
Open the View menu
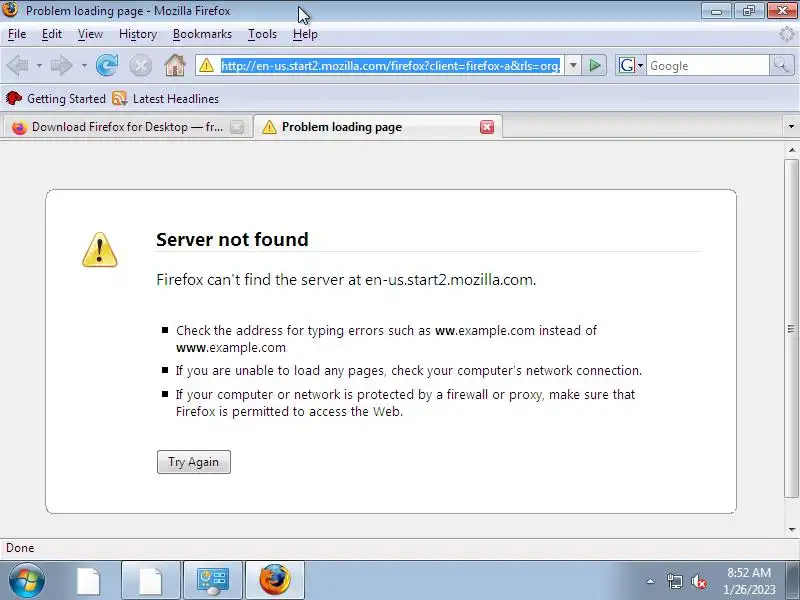pyautogui.click(x=90, y=34)
